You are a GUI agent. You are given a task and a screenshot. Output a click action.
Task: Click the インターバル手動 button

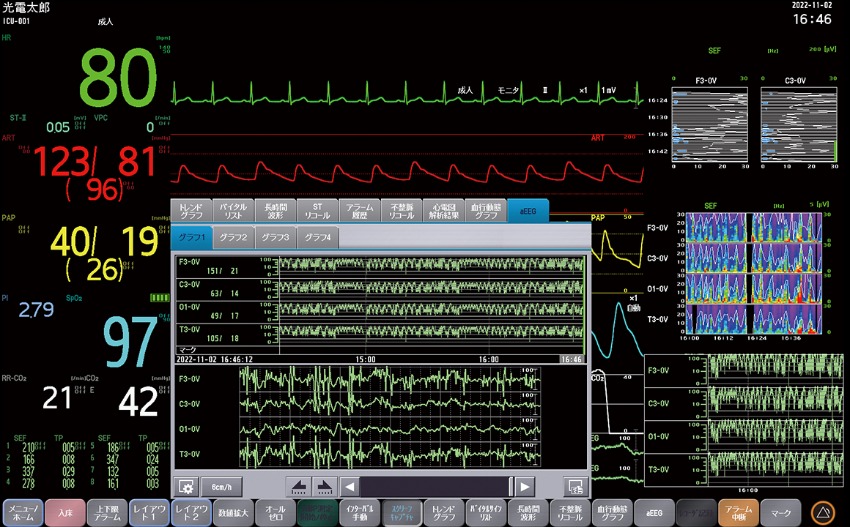click(359, 512)
